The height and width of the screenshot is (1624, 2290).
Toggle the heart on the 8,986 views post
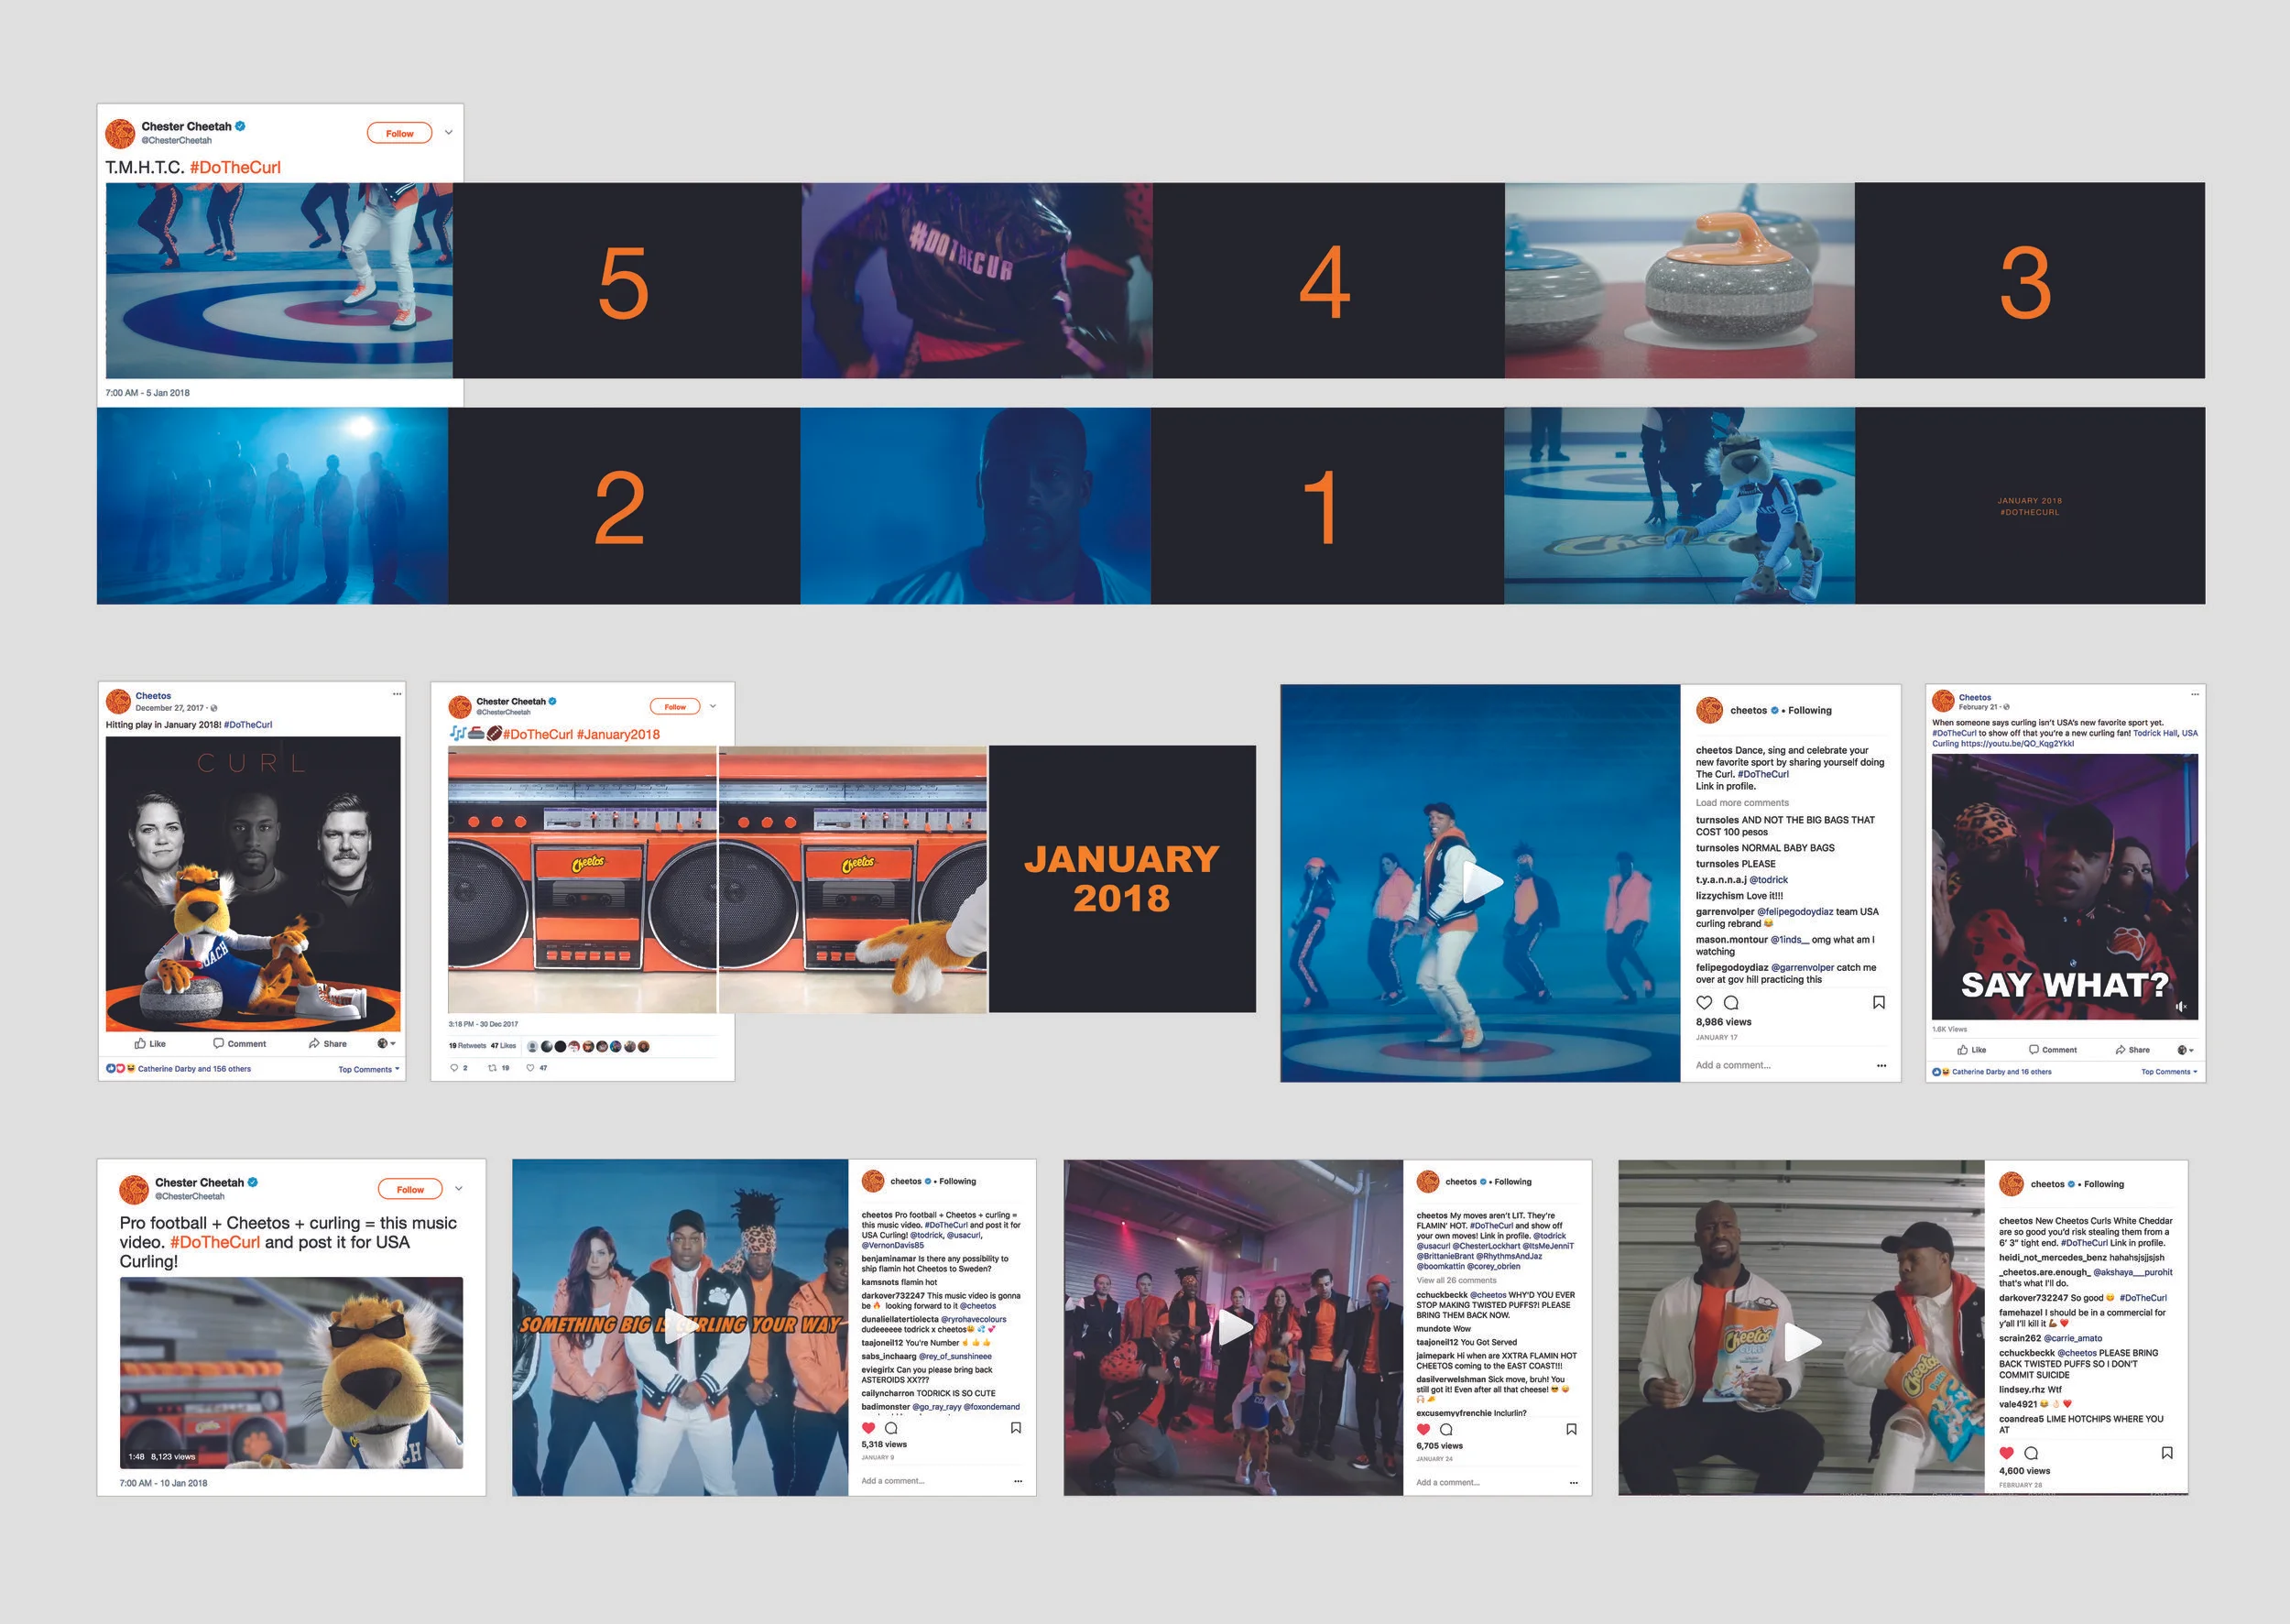tap(1704, 1002)
